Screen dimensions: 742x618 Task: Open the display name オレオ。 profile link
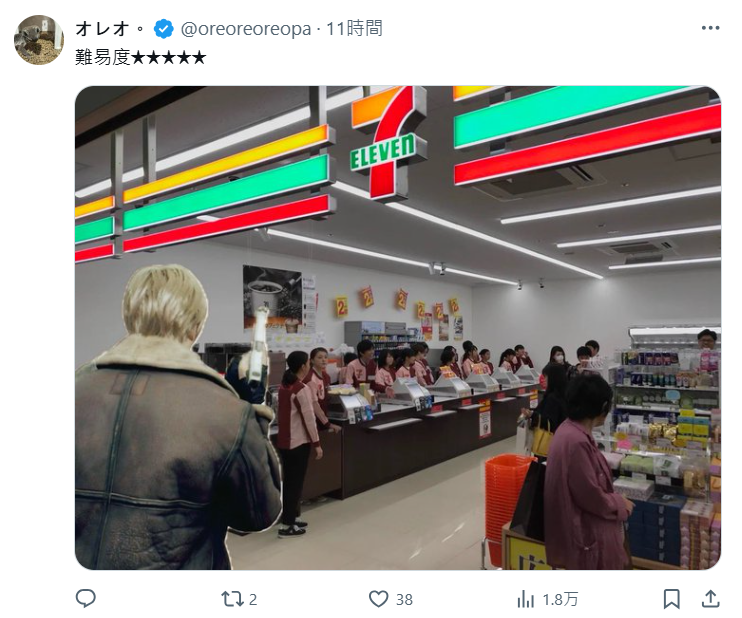[110, 29]
